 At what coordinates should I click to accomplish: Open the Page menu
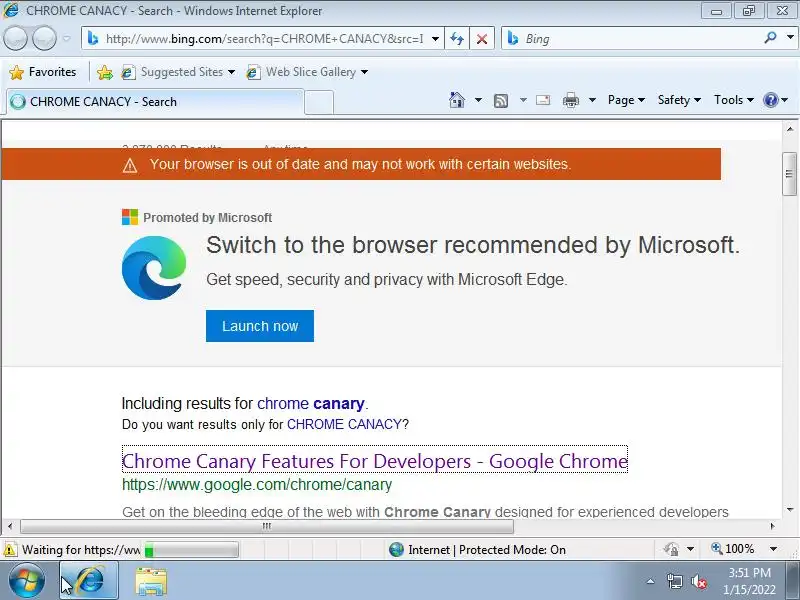626,100
